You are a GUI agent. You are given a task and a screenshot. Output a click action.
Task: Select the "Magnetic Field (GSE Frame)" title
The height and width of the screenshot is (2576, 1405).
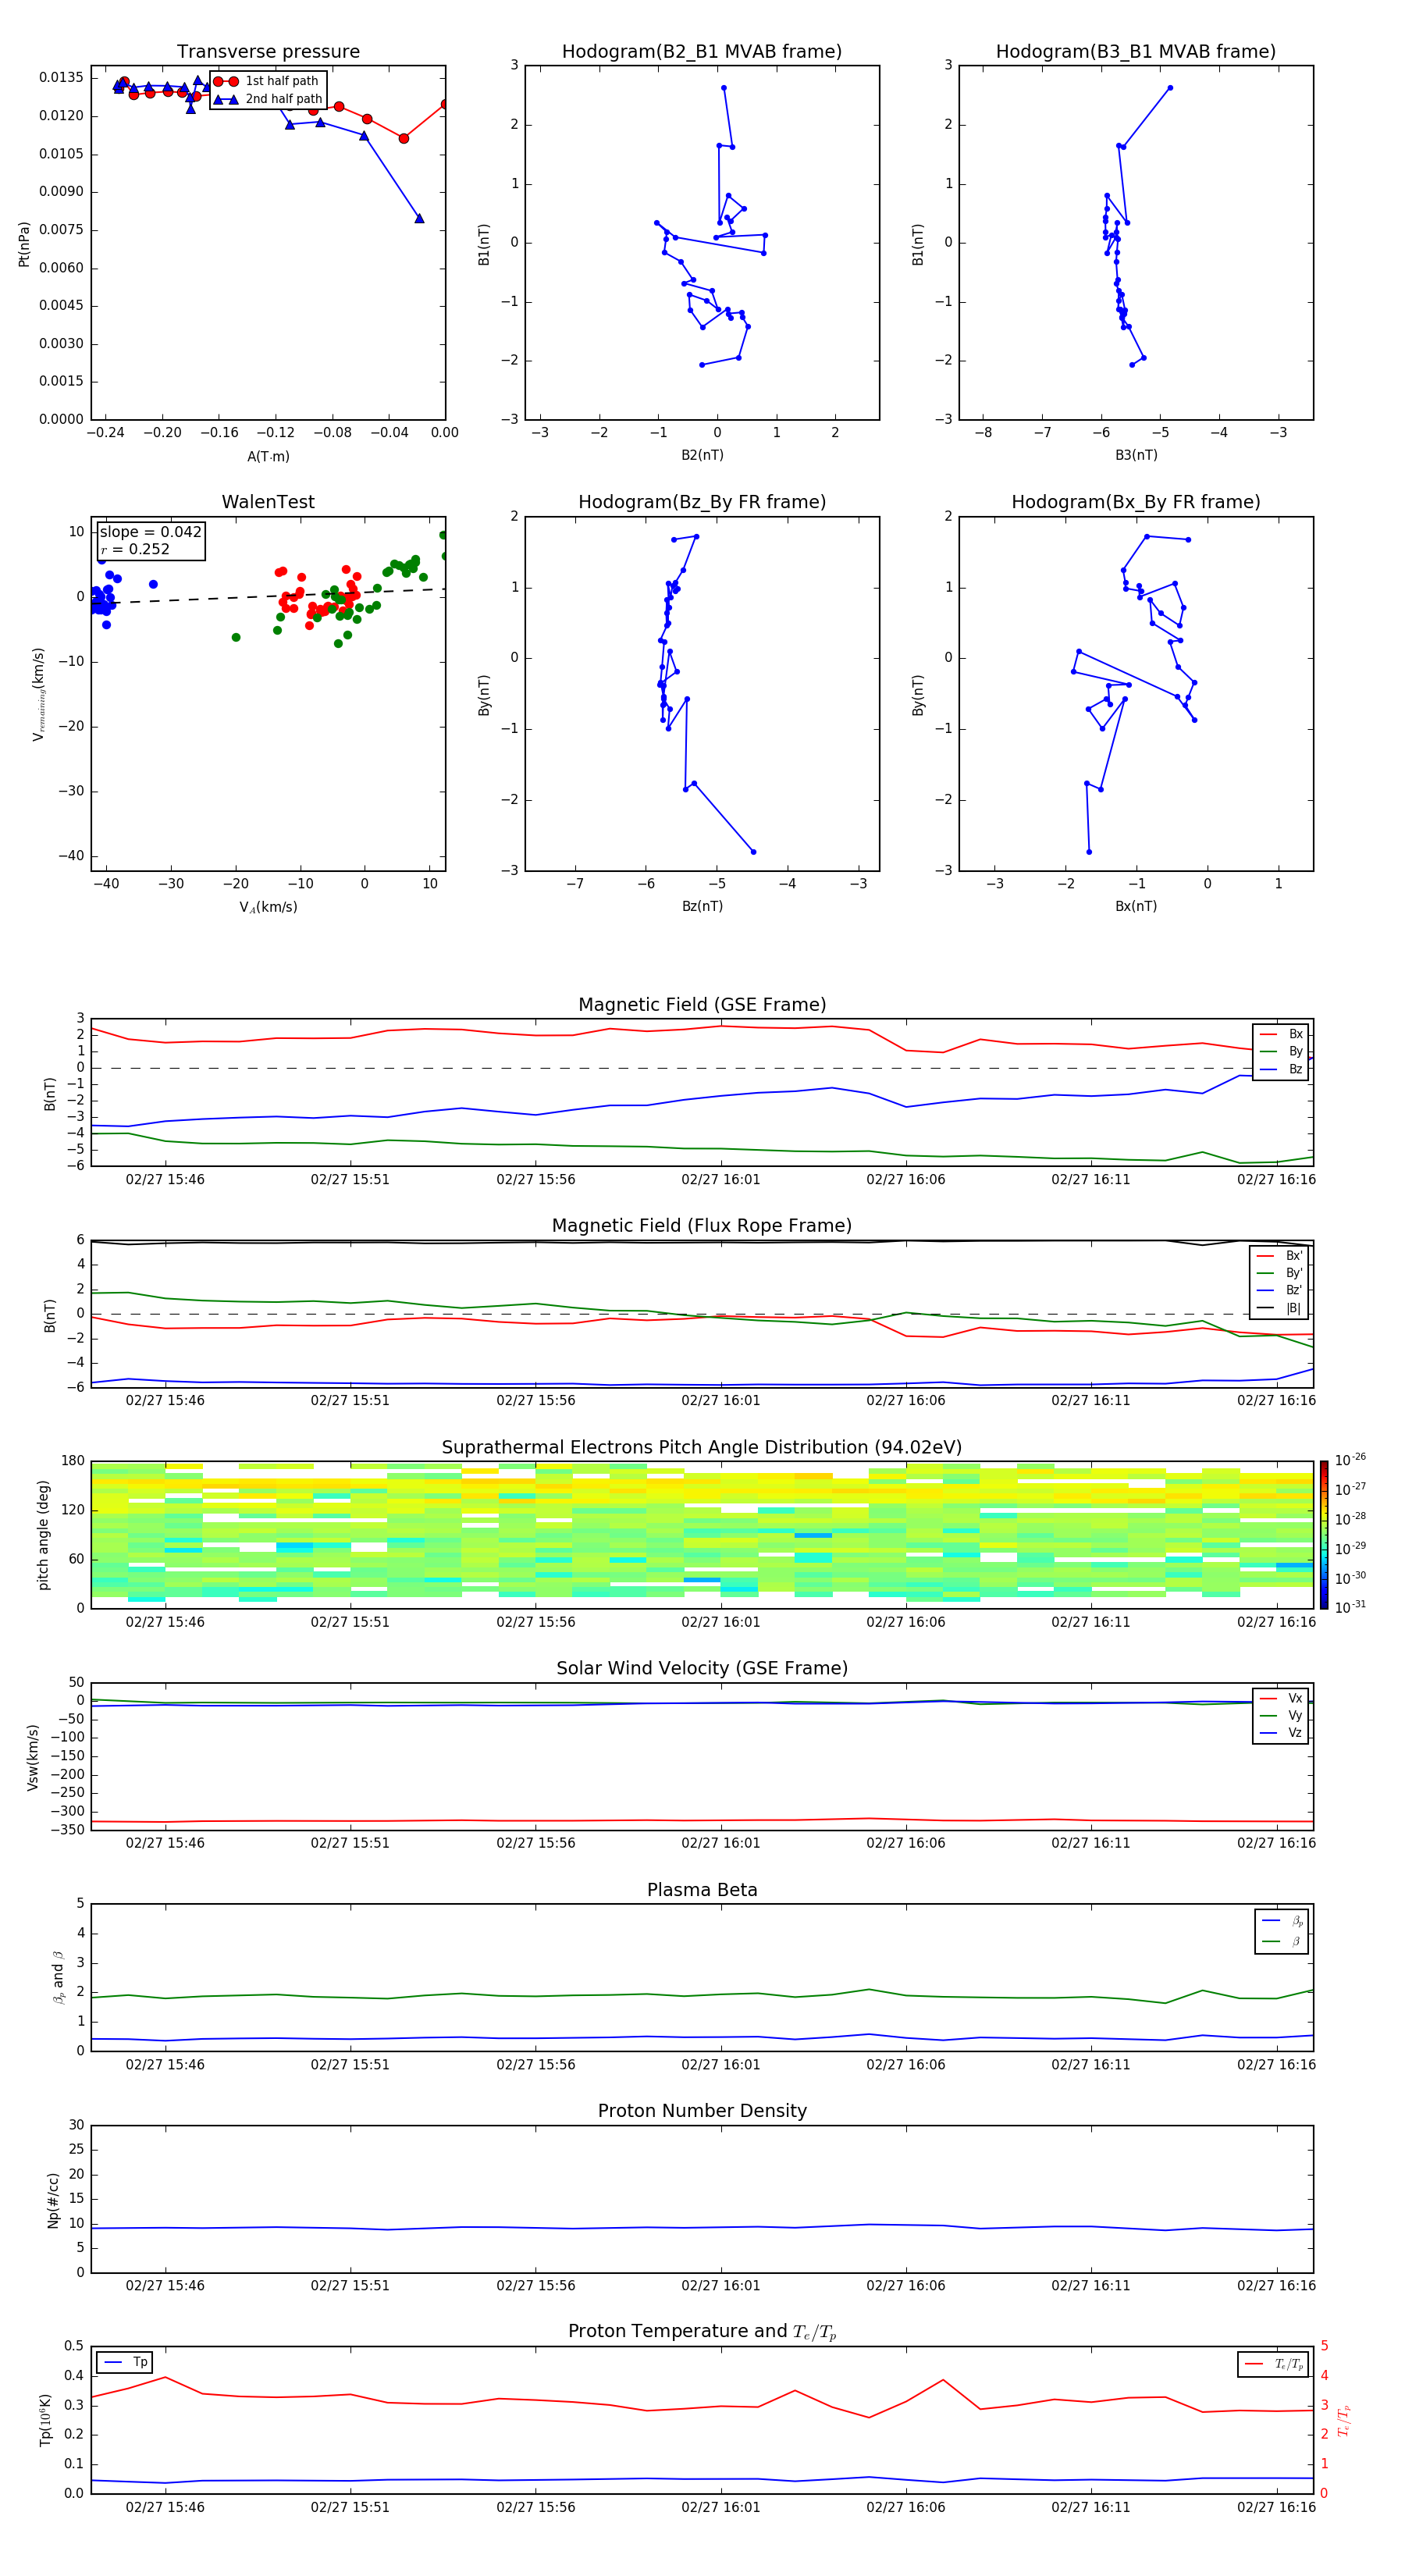[702, 1005]
